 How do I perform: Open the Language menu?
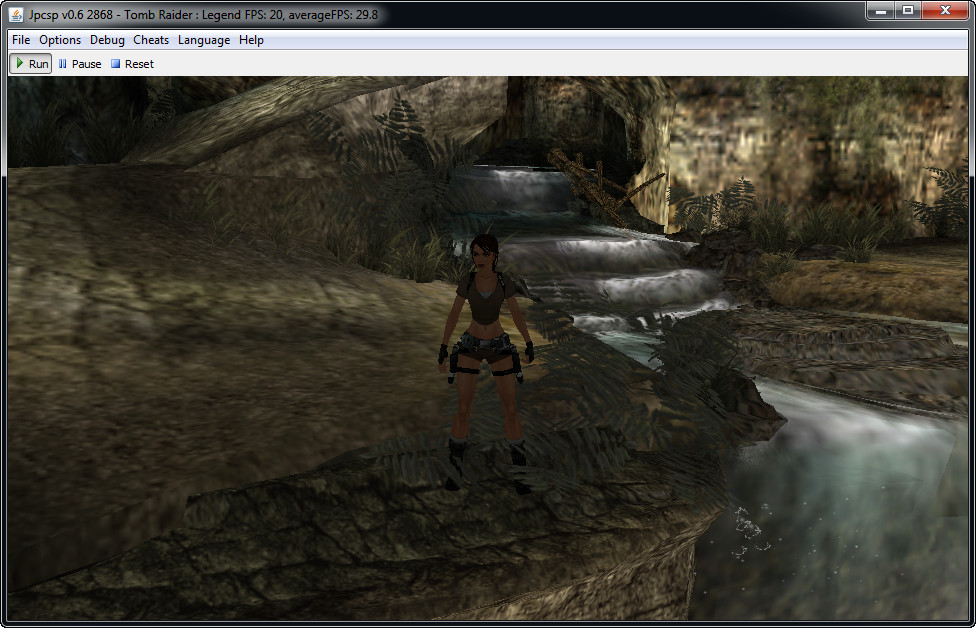pos(204,40)
